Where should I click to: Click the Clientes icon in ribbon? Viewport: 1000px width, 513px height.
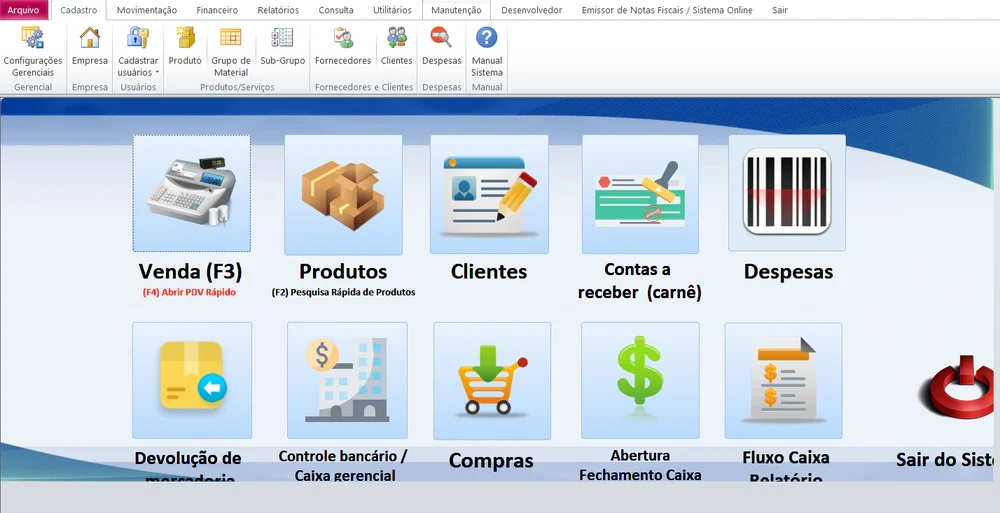(397, 38)
